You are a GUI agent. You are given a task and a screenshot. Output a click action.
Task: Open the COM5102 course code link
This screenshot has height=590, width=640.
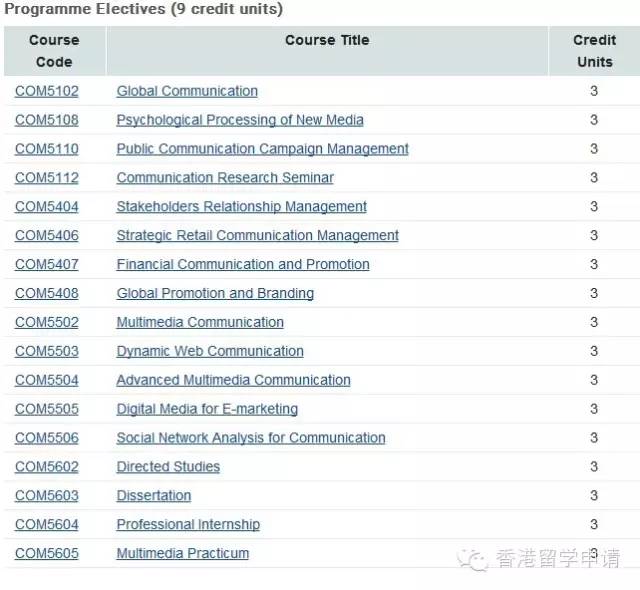[47, 91]
